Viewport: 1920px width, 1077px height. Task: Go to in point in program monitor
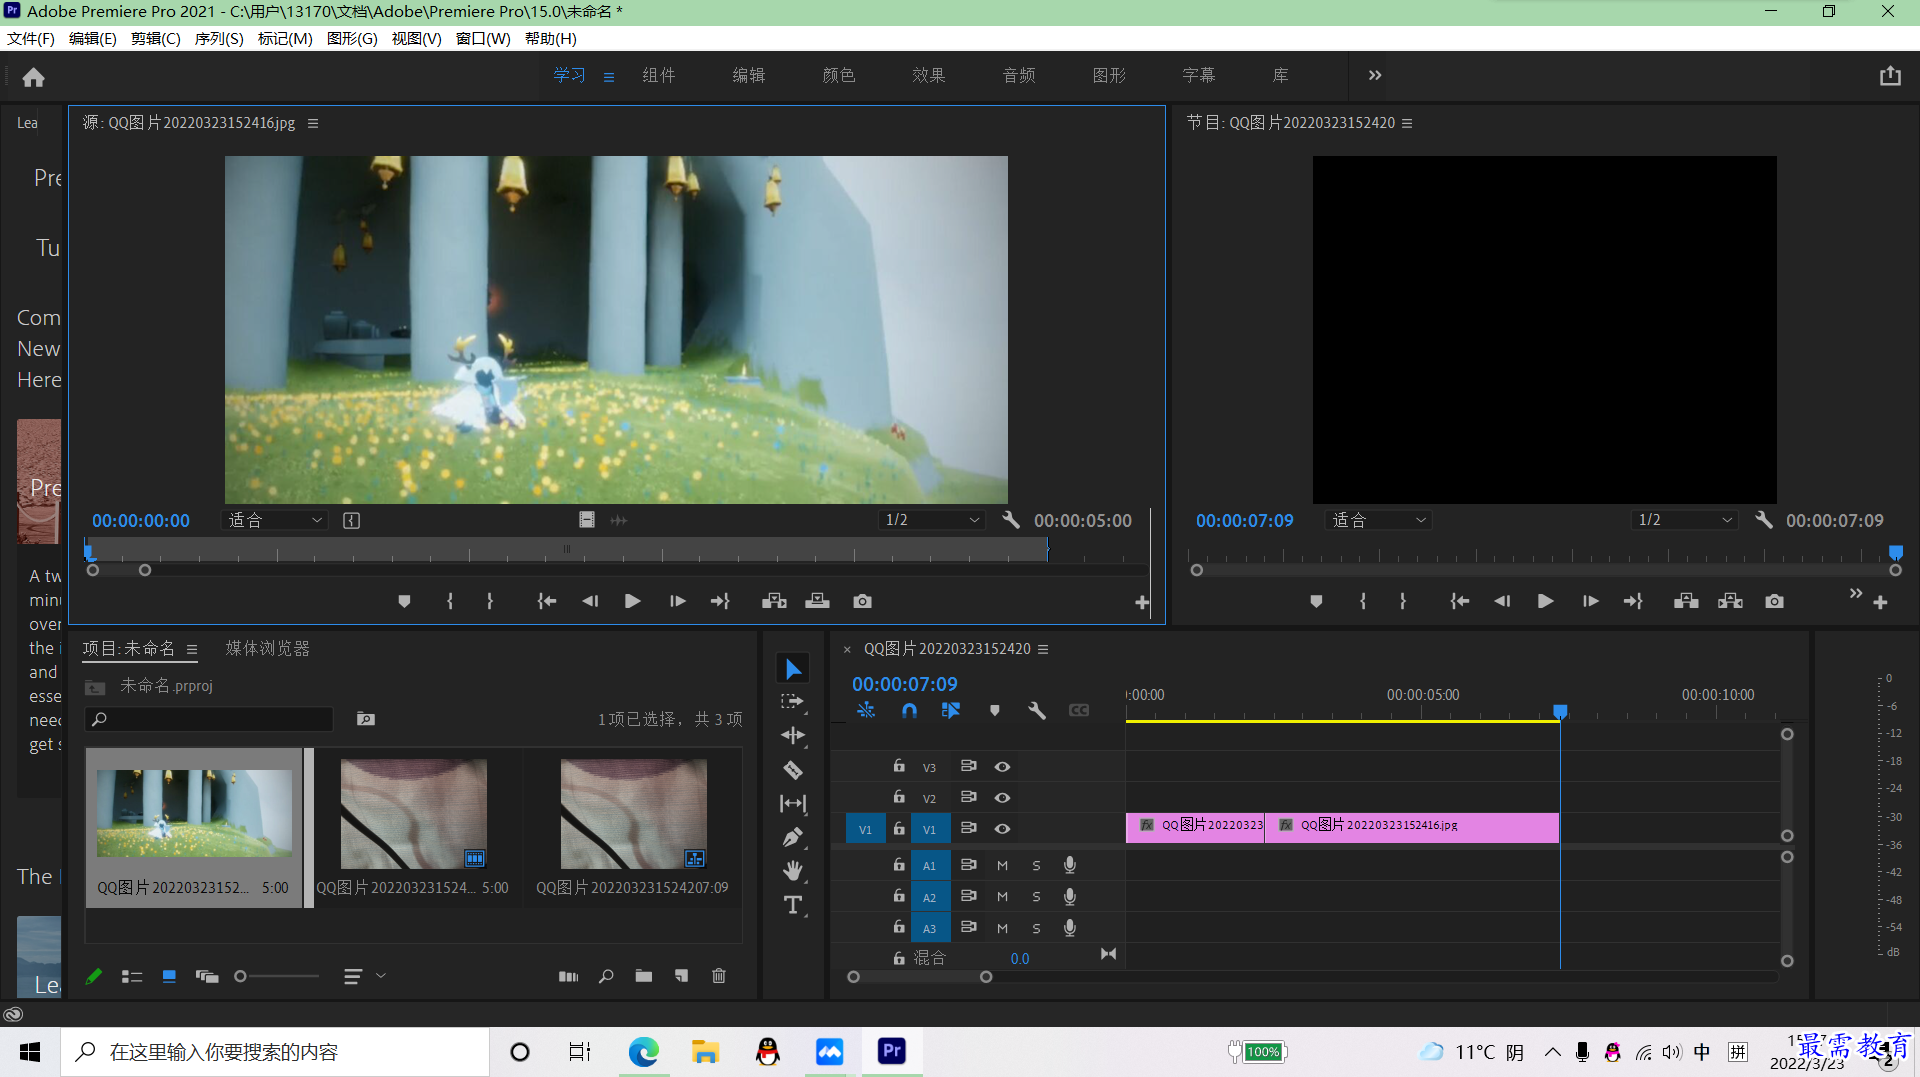coord(1460,601)
